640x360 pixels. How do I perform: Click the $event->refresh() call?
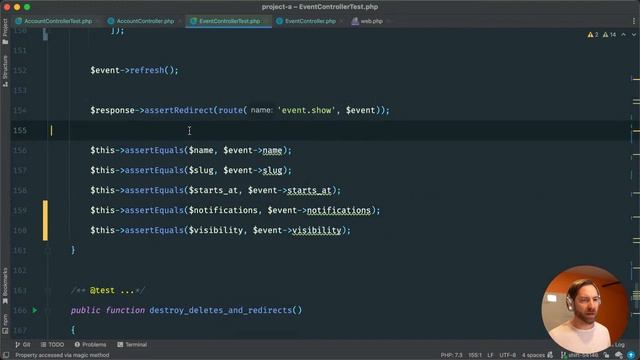click(x=134, y=70)
